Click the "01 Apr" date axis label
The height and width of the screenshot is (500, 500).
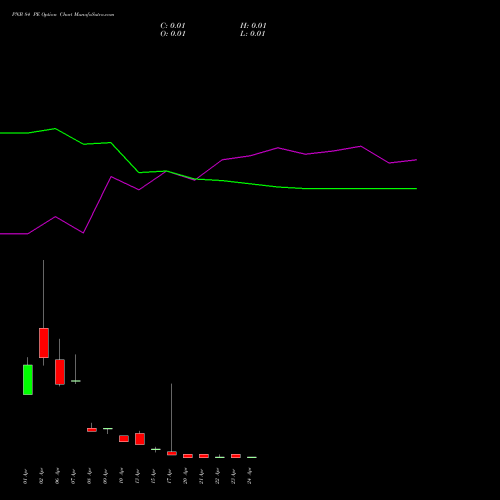26,476
